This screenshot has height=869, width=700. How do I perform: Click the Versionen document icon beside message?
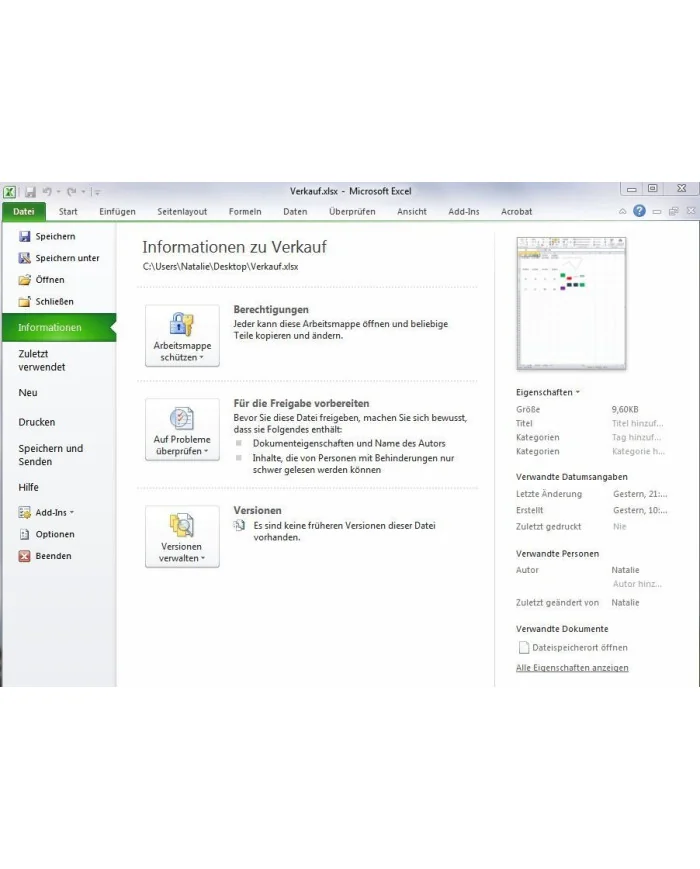coord(239,525)
